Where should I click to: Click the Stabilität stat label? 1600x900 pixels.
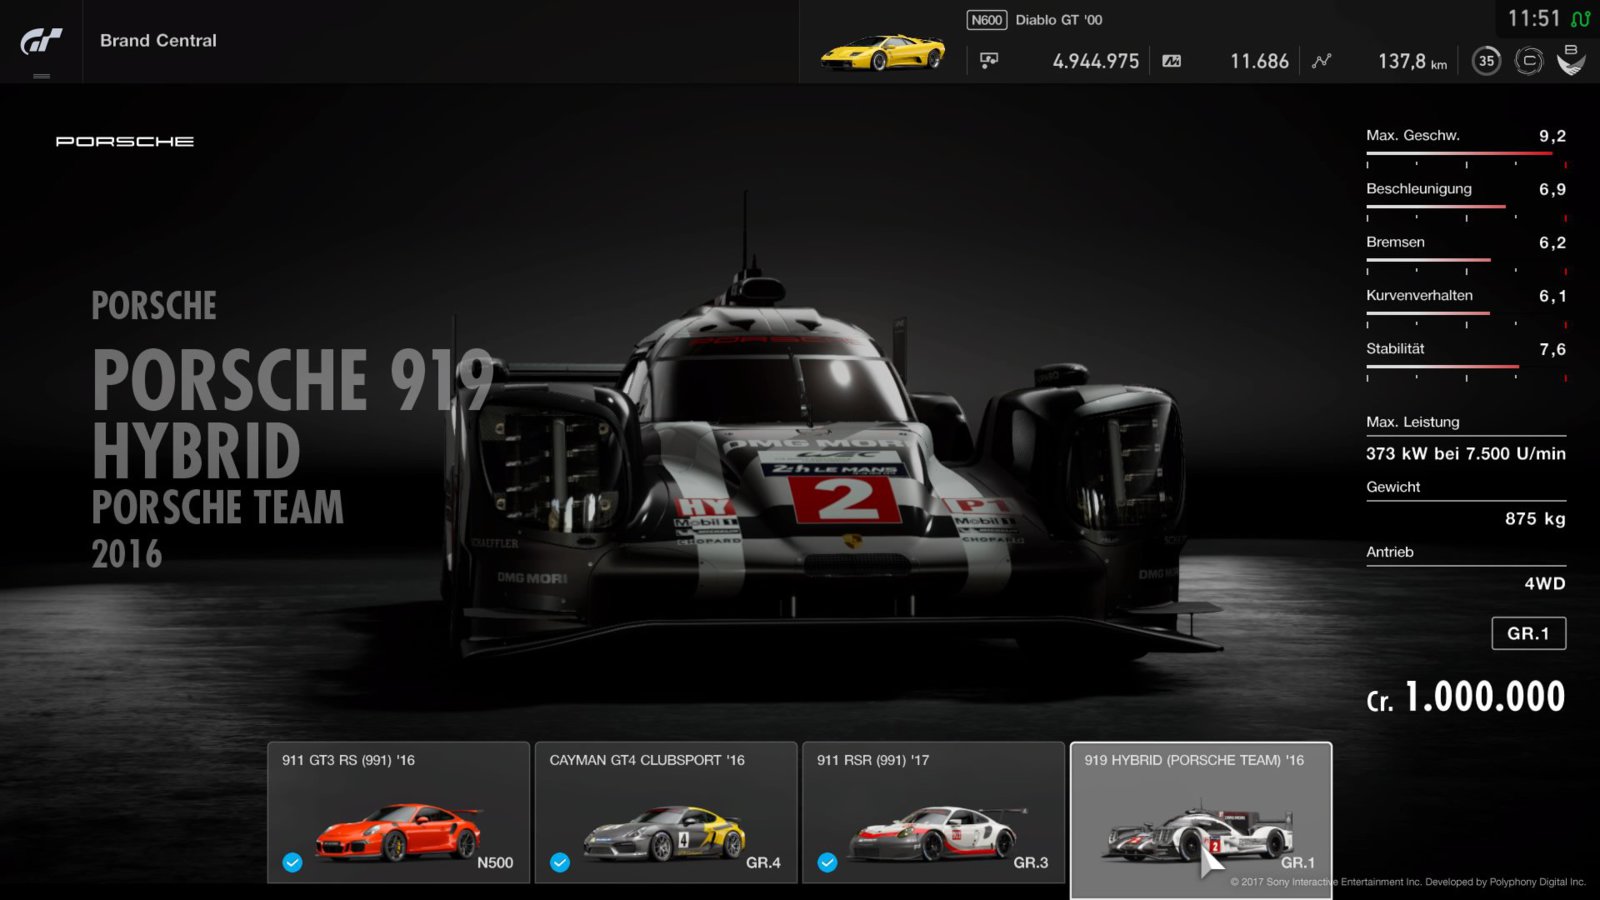click(x=1395, y=348)
